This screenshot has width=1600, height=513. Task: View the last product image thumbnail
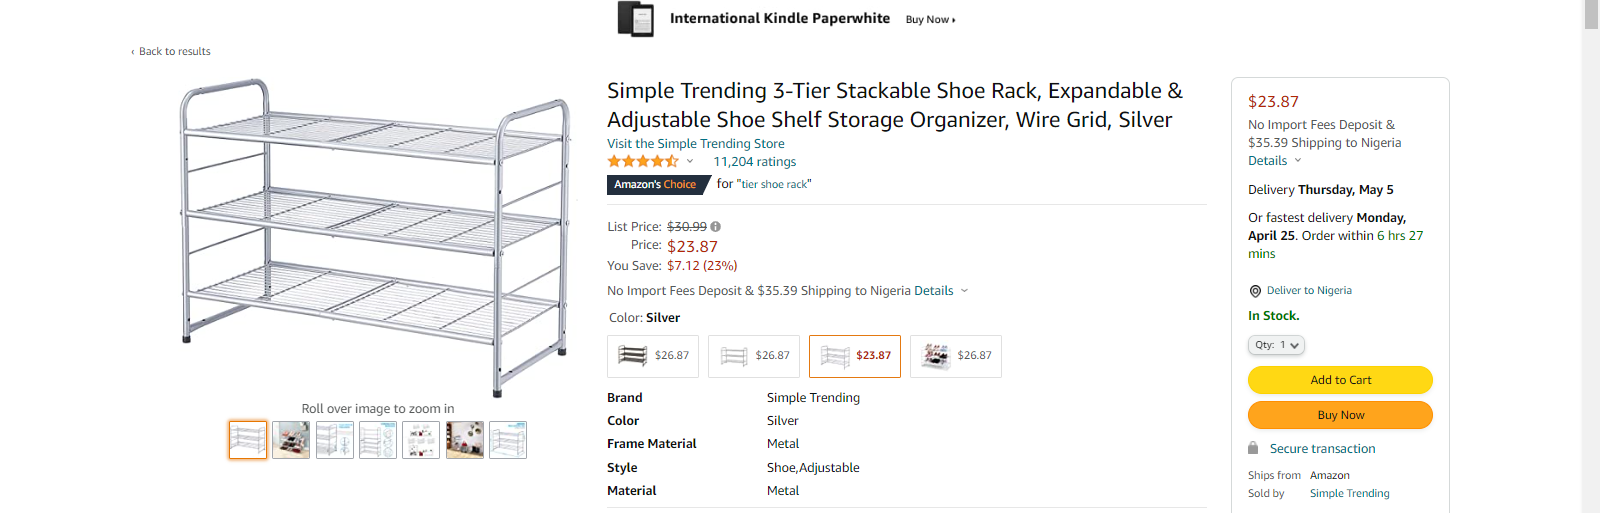(508, 440)
